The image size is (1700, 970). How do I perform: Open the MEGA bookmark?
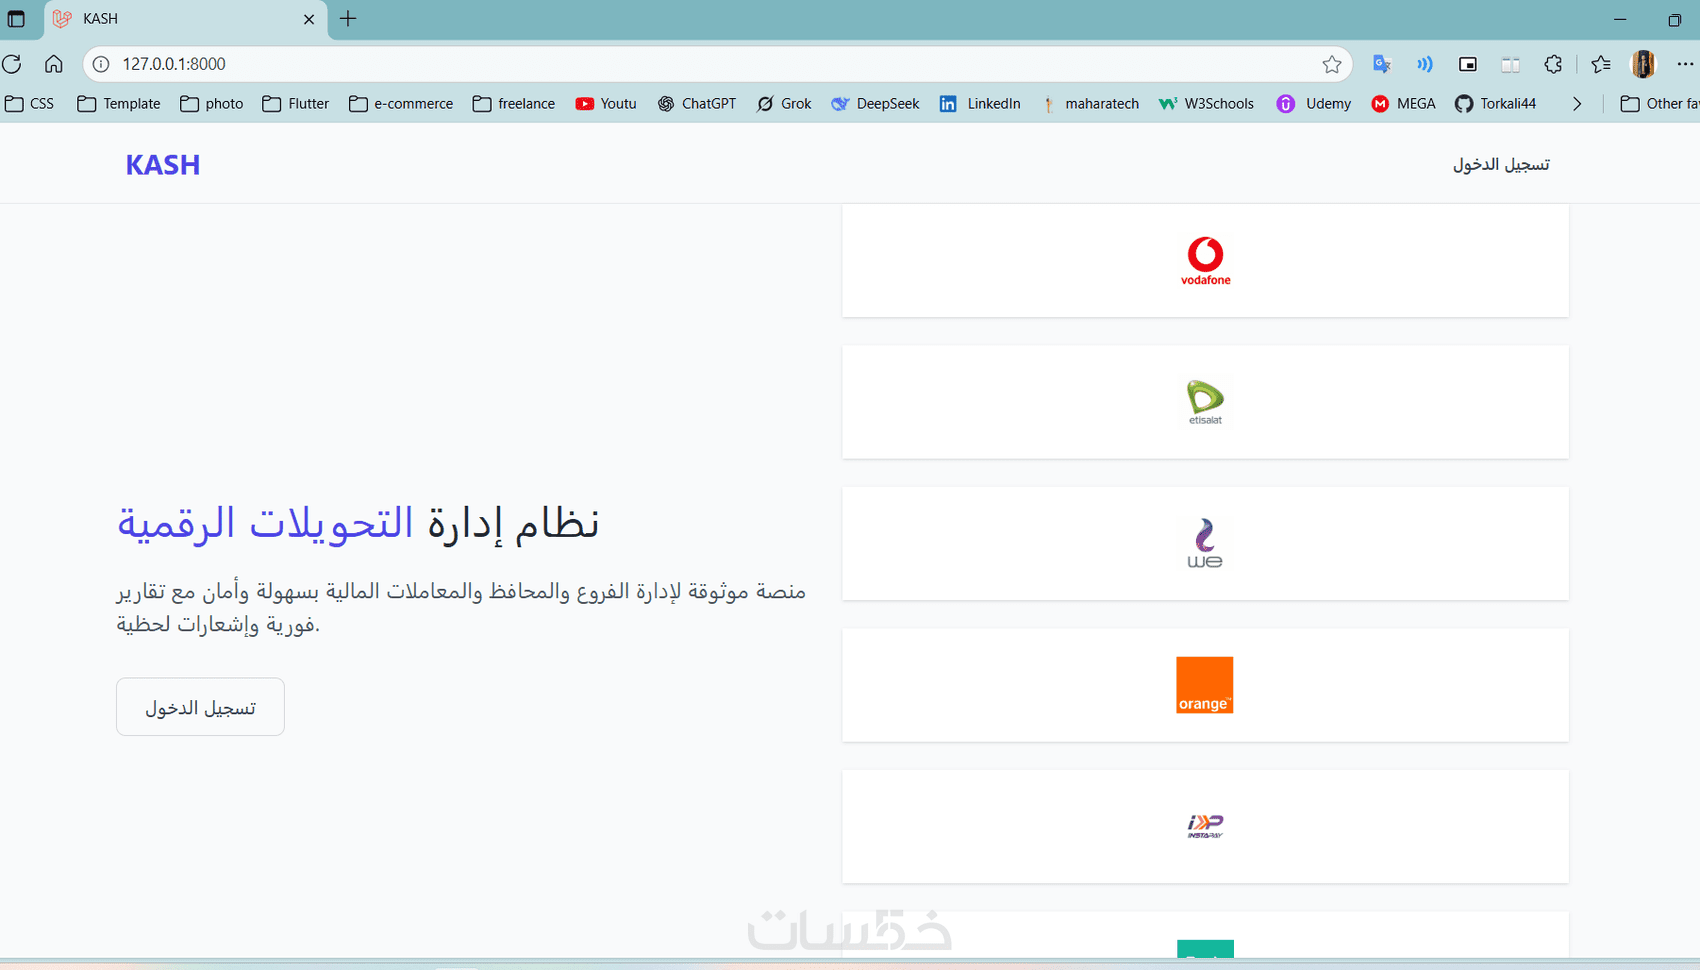pos(1404,104)
